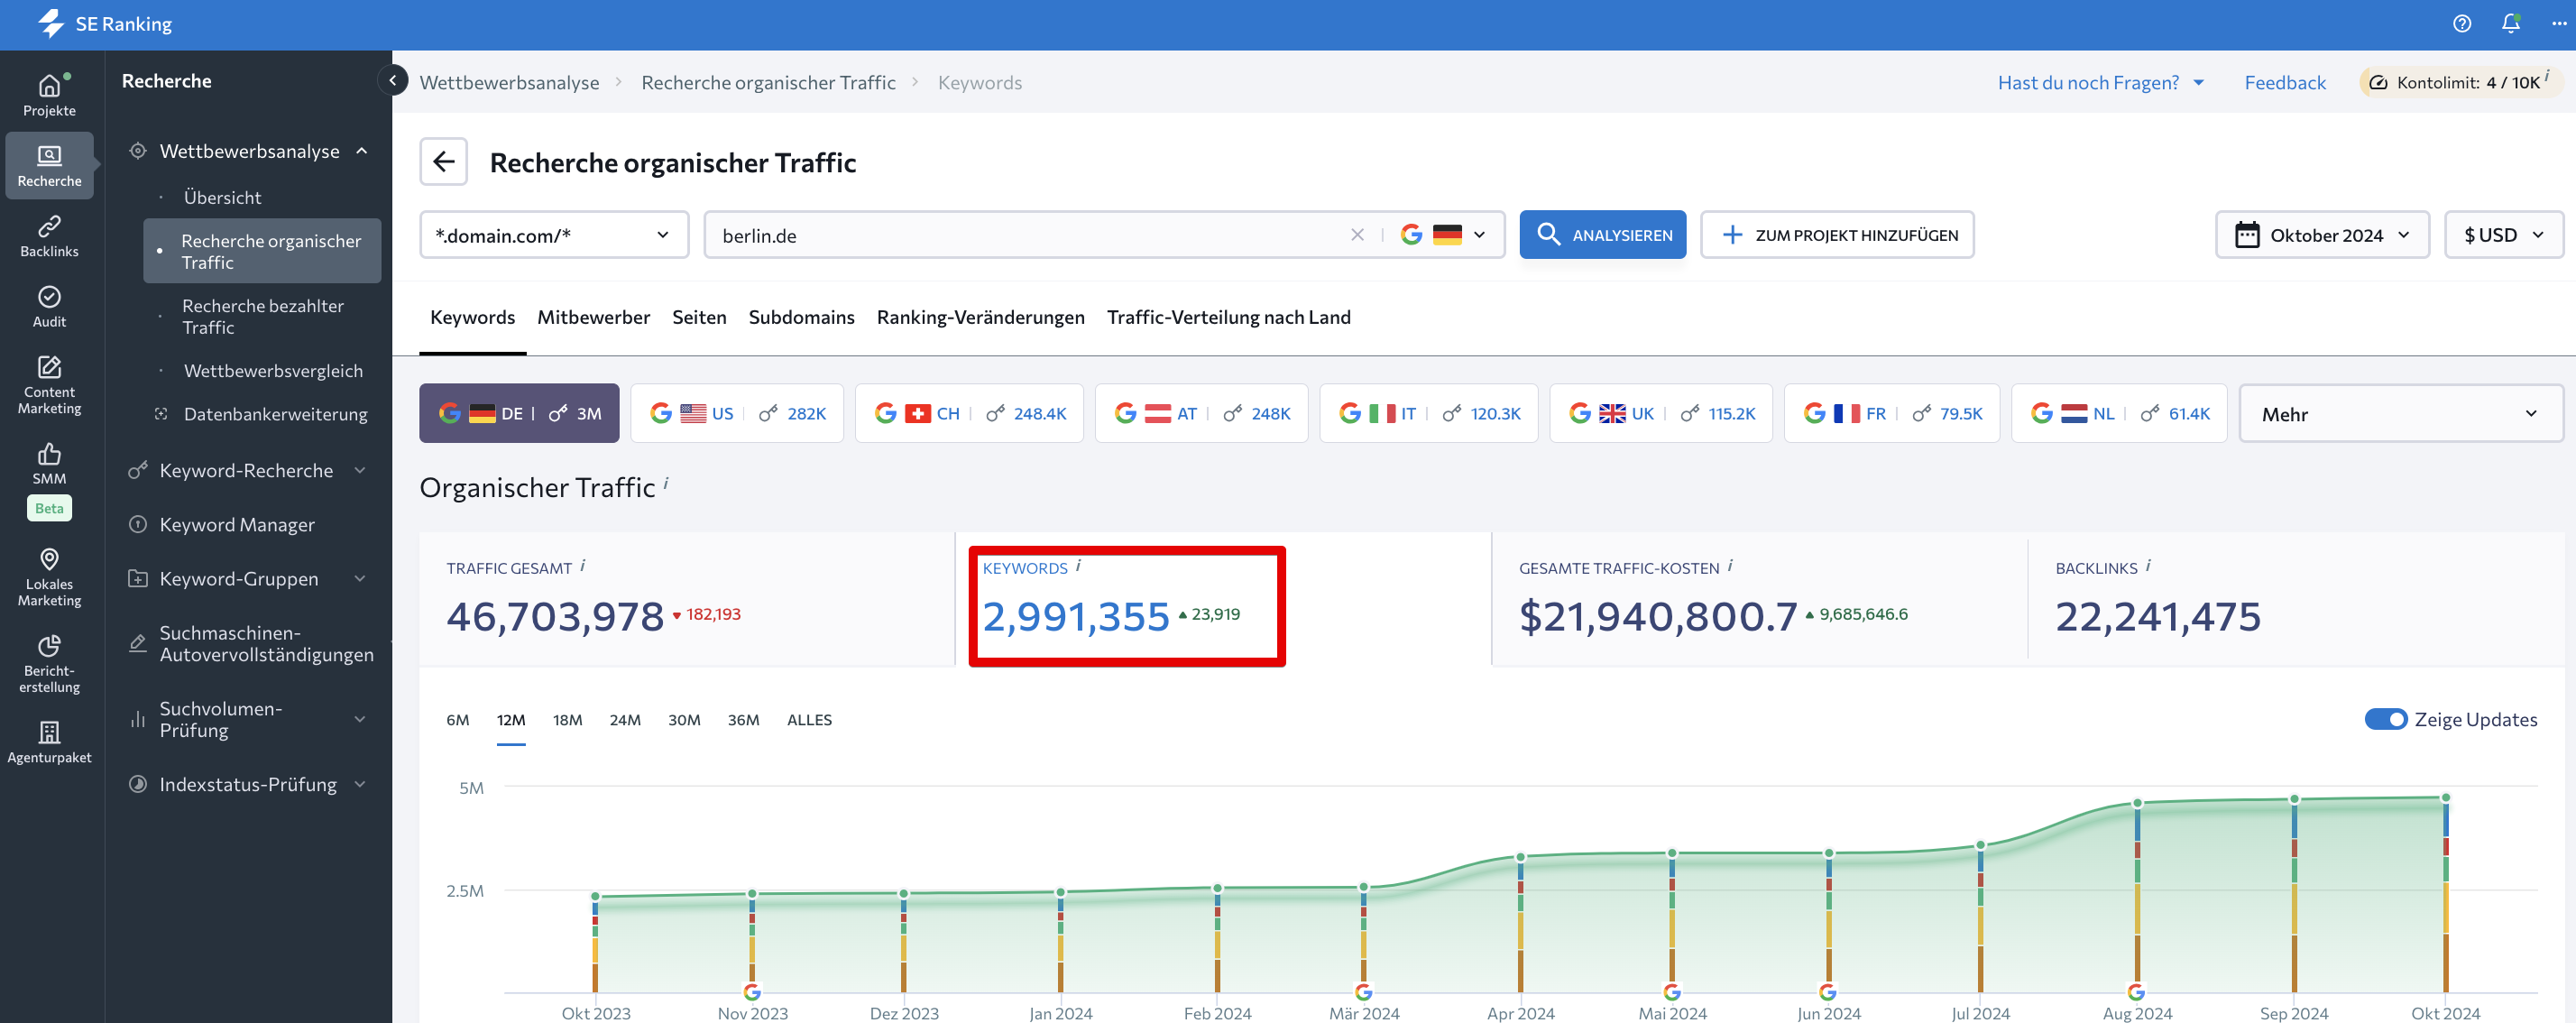This screenshot has height=1023, width=2576.
Task: Click Google update marker at Mai 2024
Action: click(1671, 992)
